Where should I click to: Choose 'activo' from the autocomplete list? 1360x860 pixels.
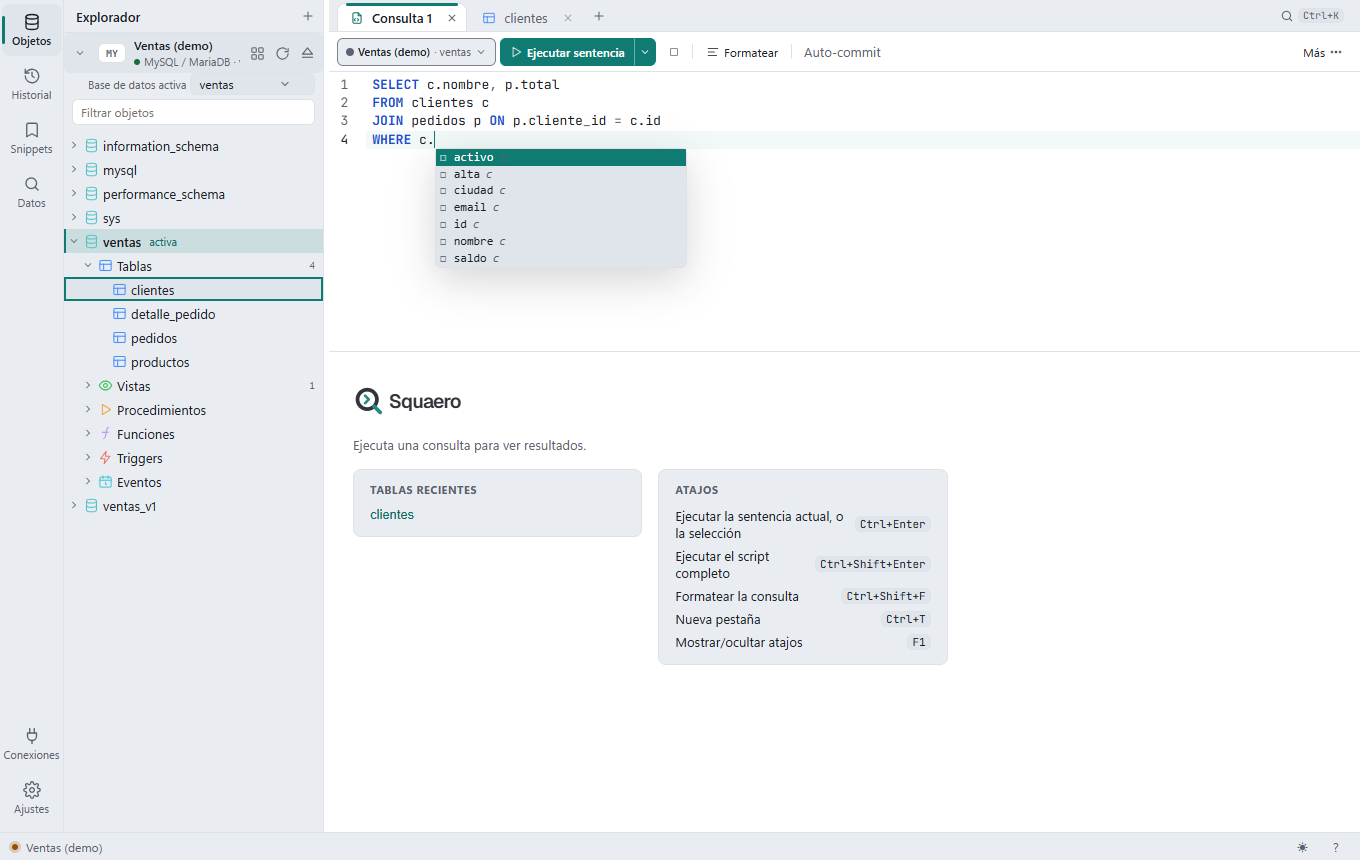click(561, 157)
